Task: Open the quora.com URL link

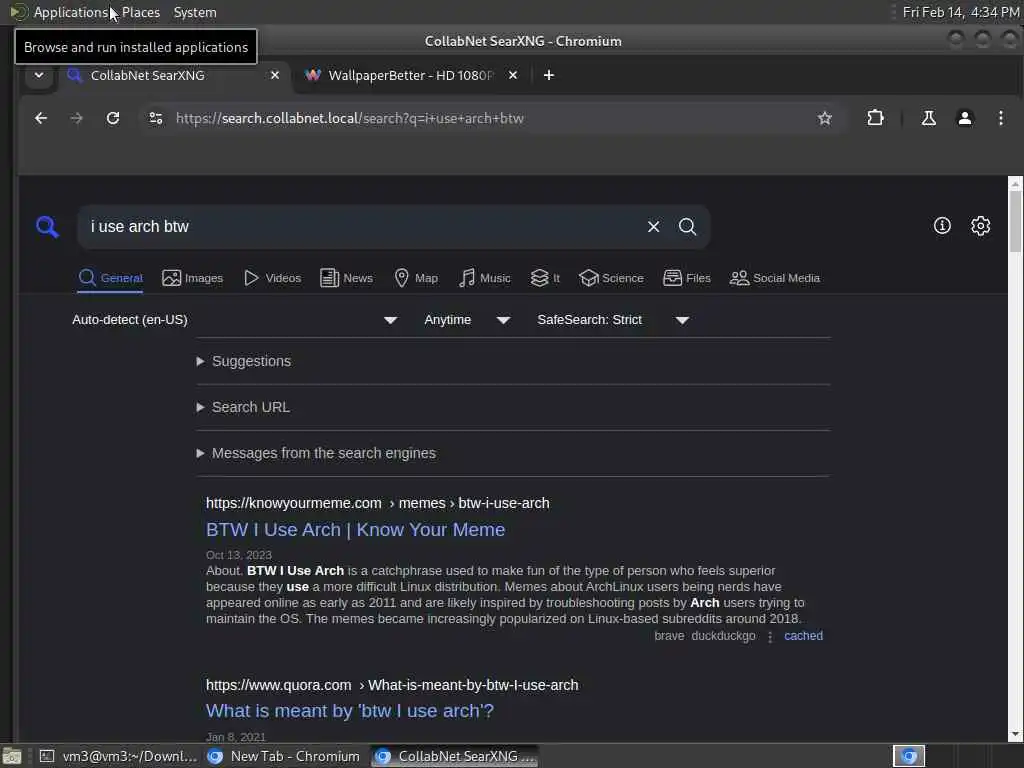Action: (392, 685)
